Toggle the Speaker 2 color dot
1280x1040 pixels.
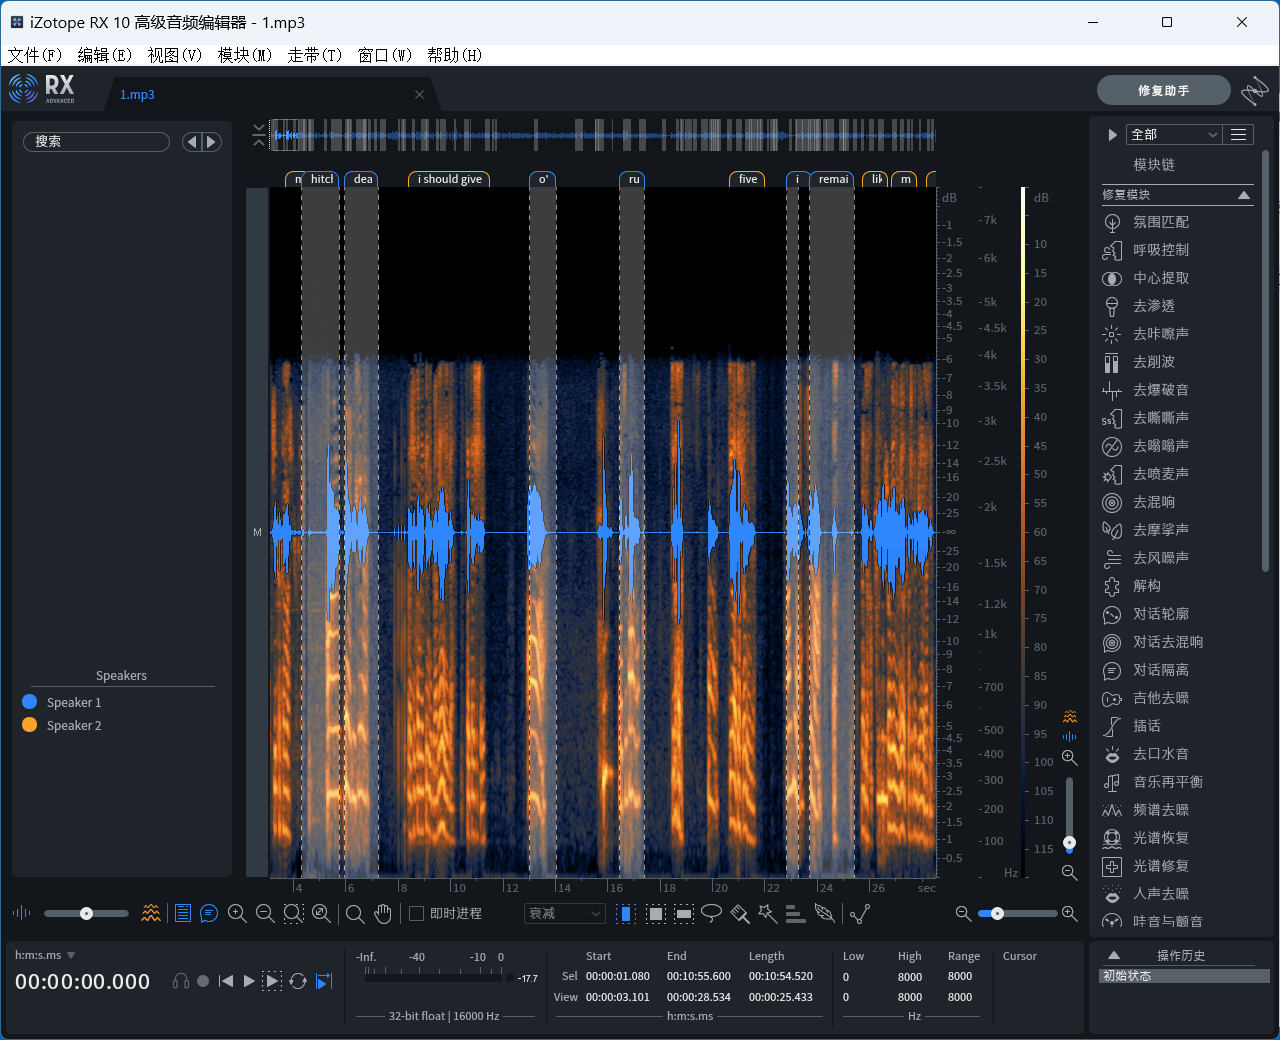coord(29,725)
